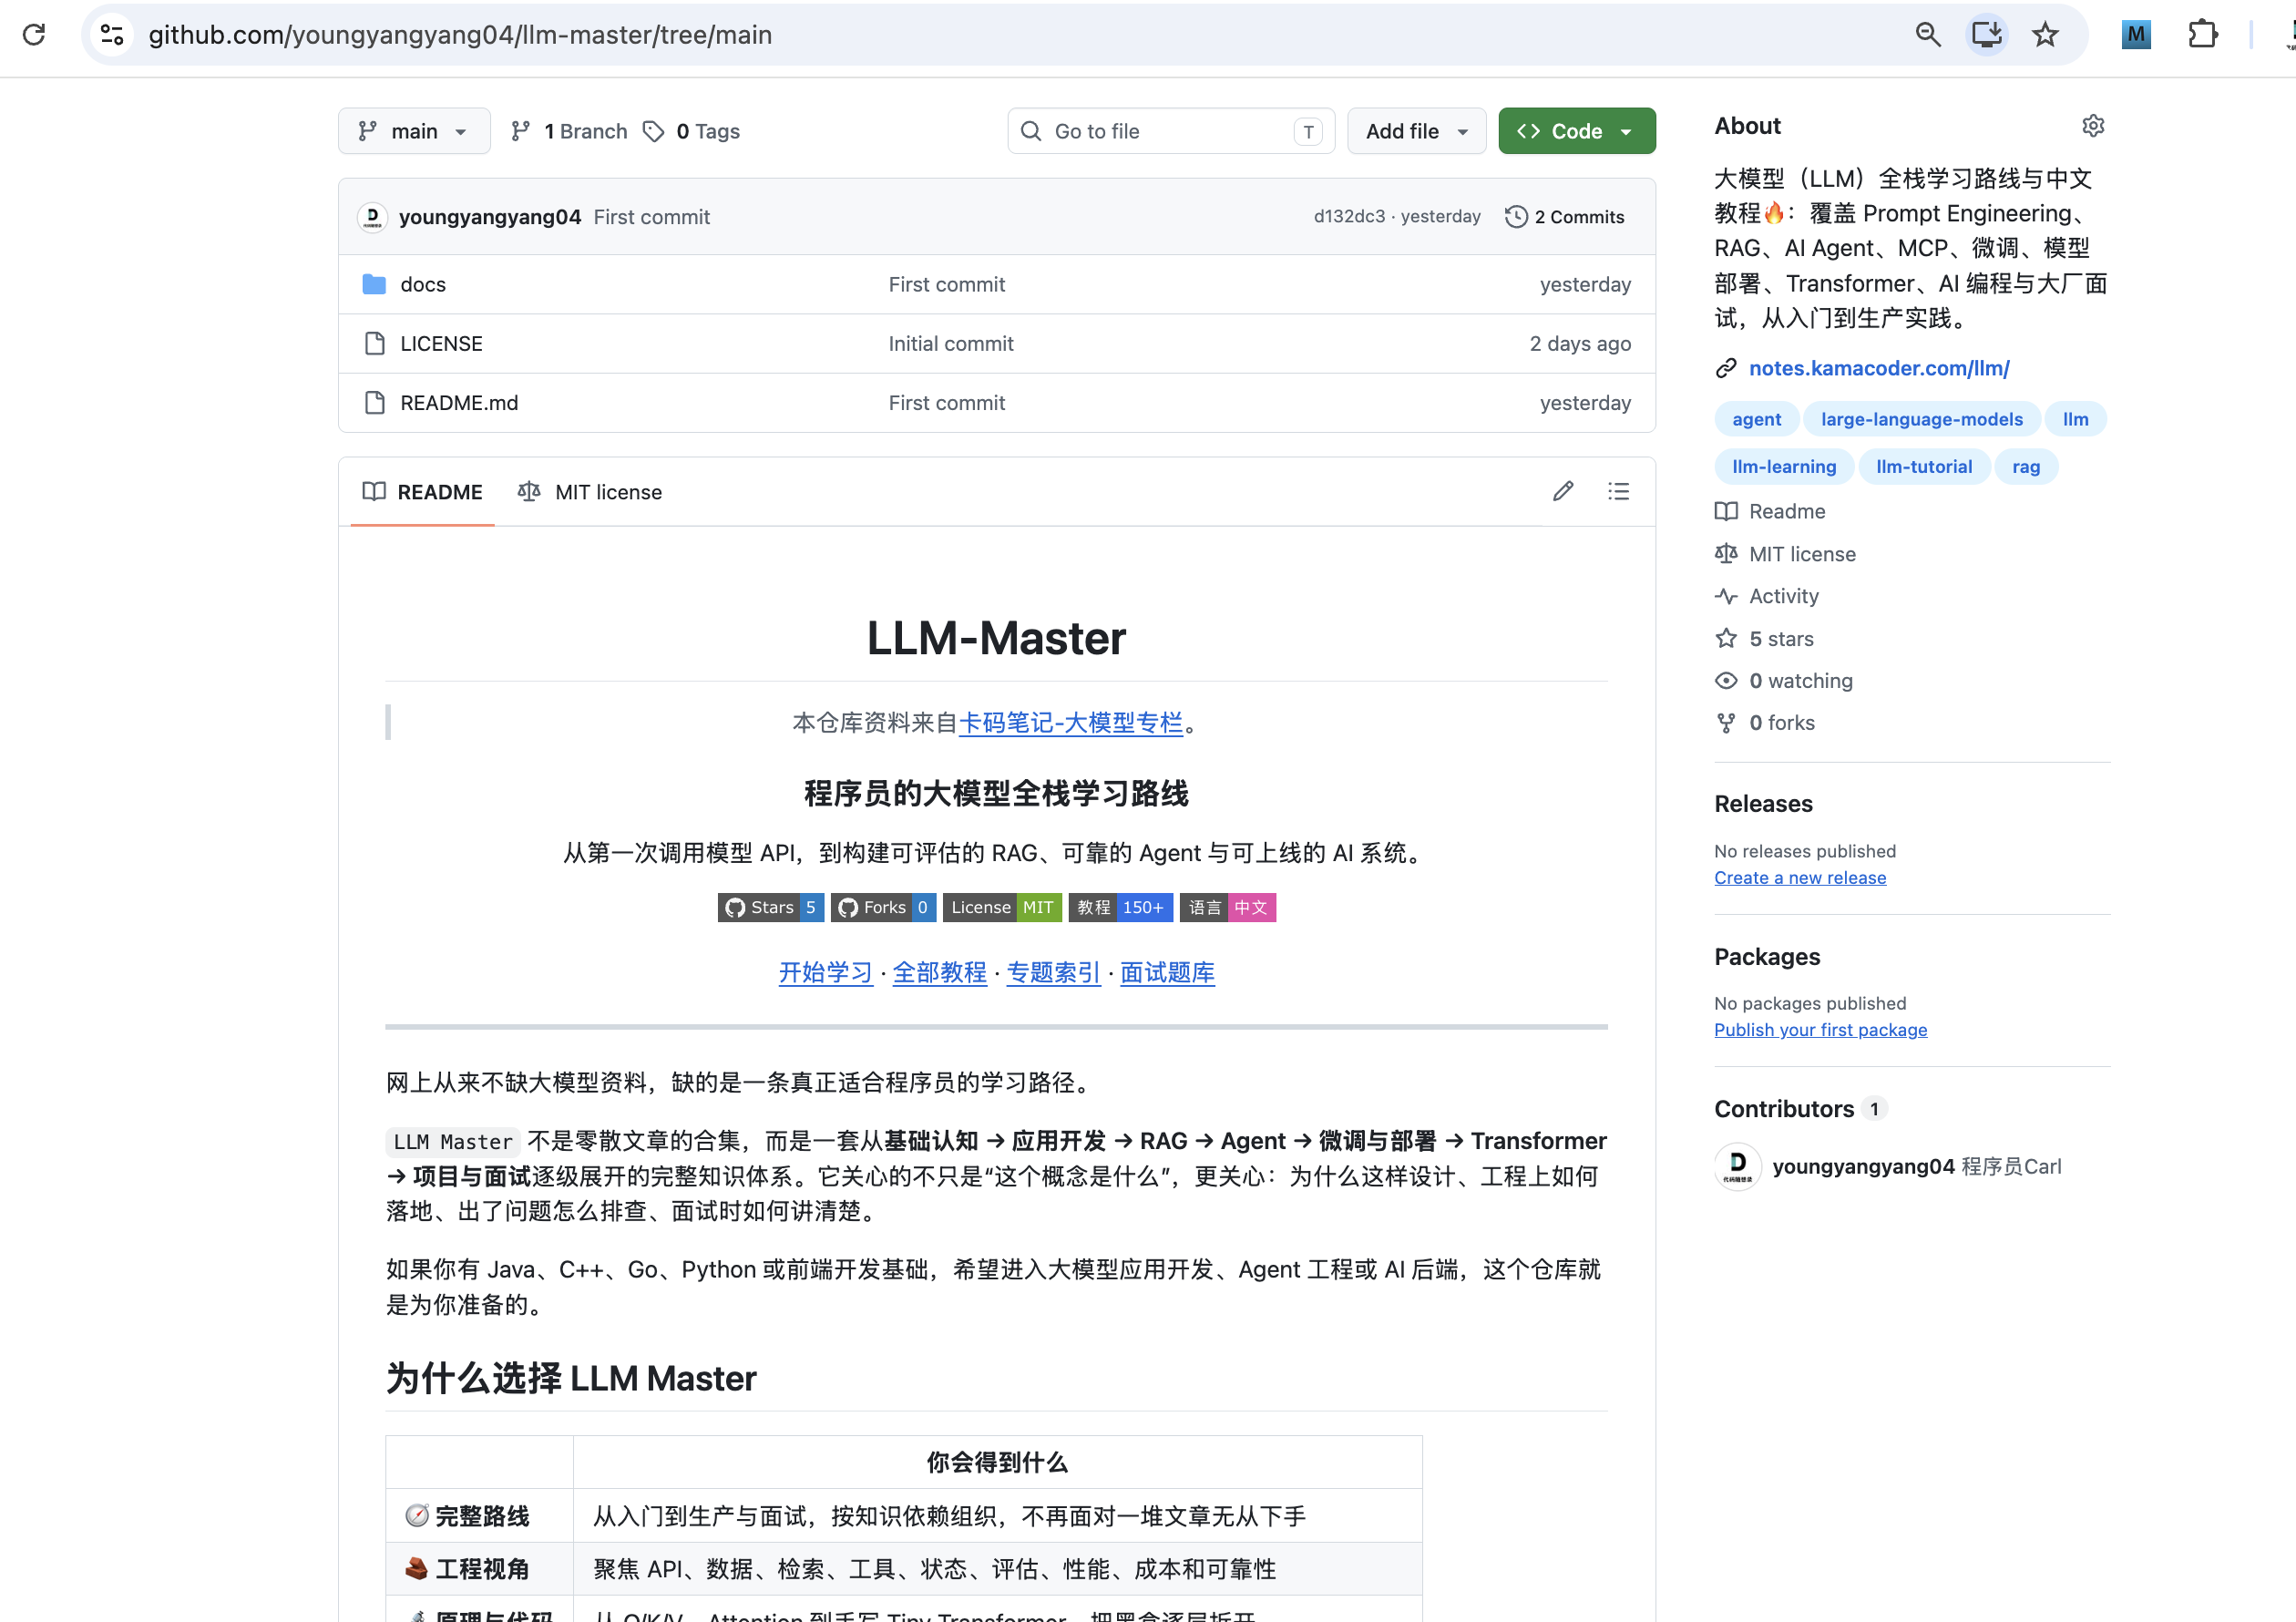
Task: Click the book icon beside Readme sidebar
Action: tap(1726, 511)
